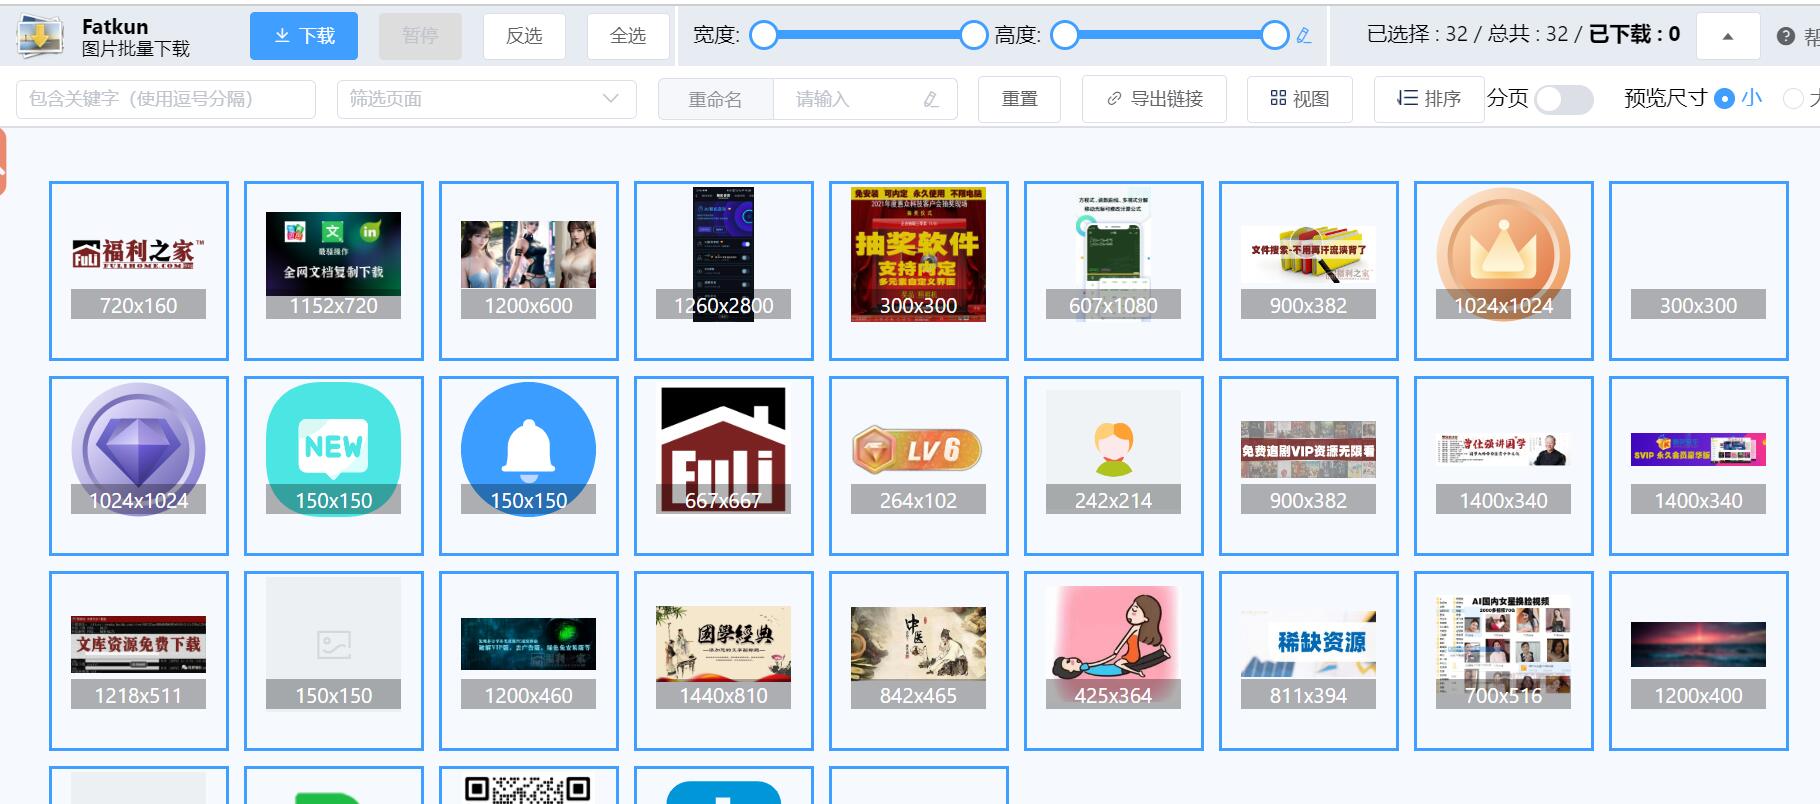This screenshot has height=804, width=1820.
Task: Click the edit pencil icon beside height slider
Action: click(x=1304, y=36)
